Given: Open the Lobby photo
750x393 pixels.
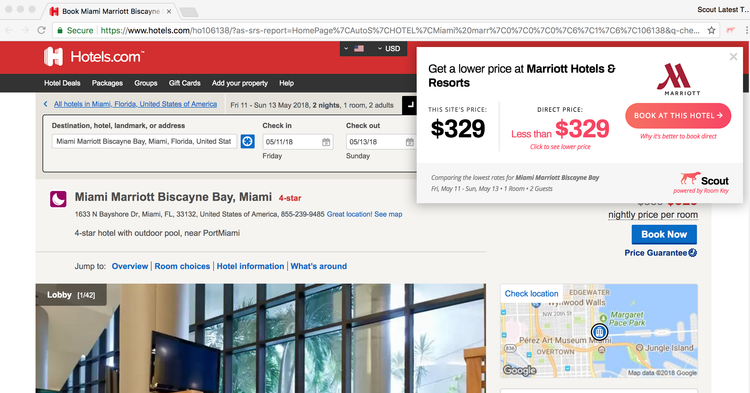Looking at the screenshot, I should click(261, 338).
